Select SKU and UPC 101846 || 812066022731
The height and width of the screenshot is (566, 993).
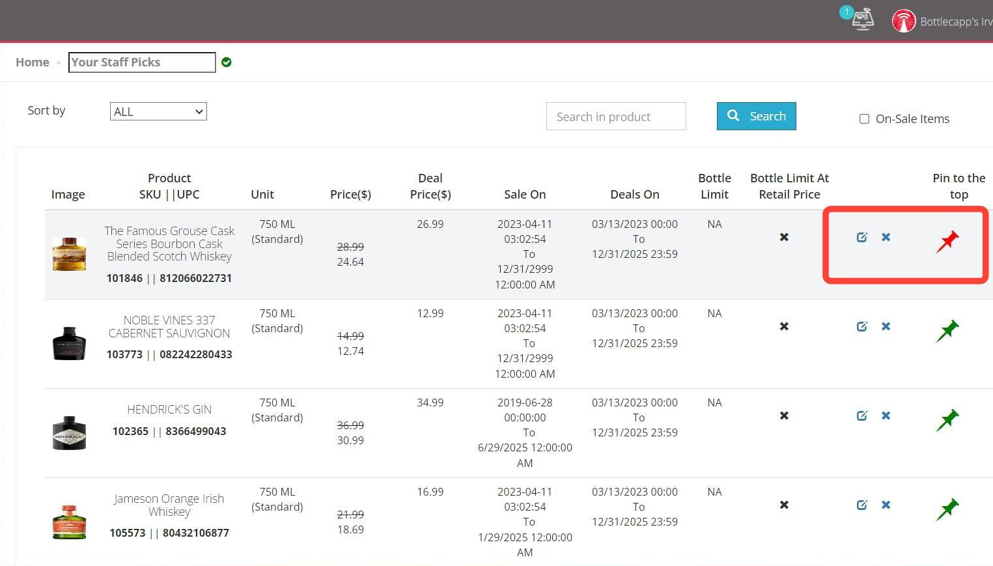click(x=169, y=278)
